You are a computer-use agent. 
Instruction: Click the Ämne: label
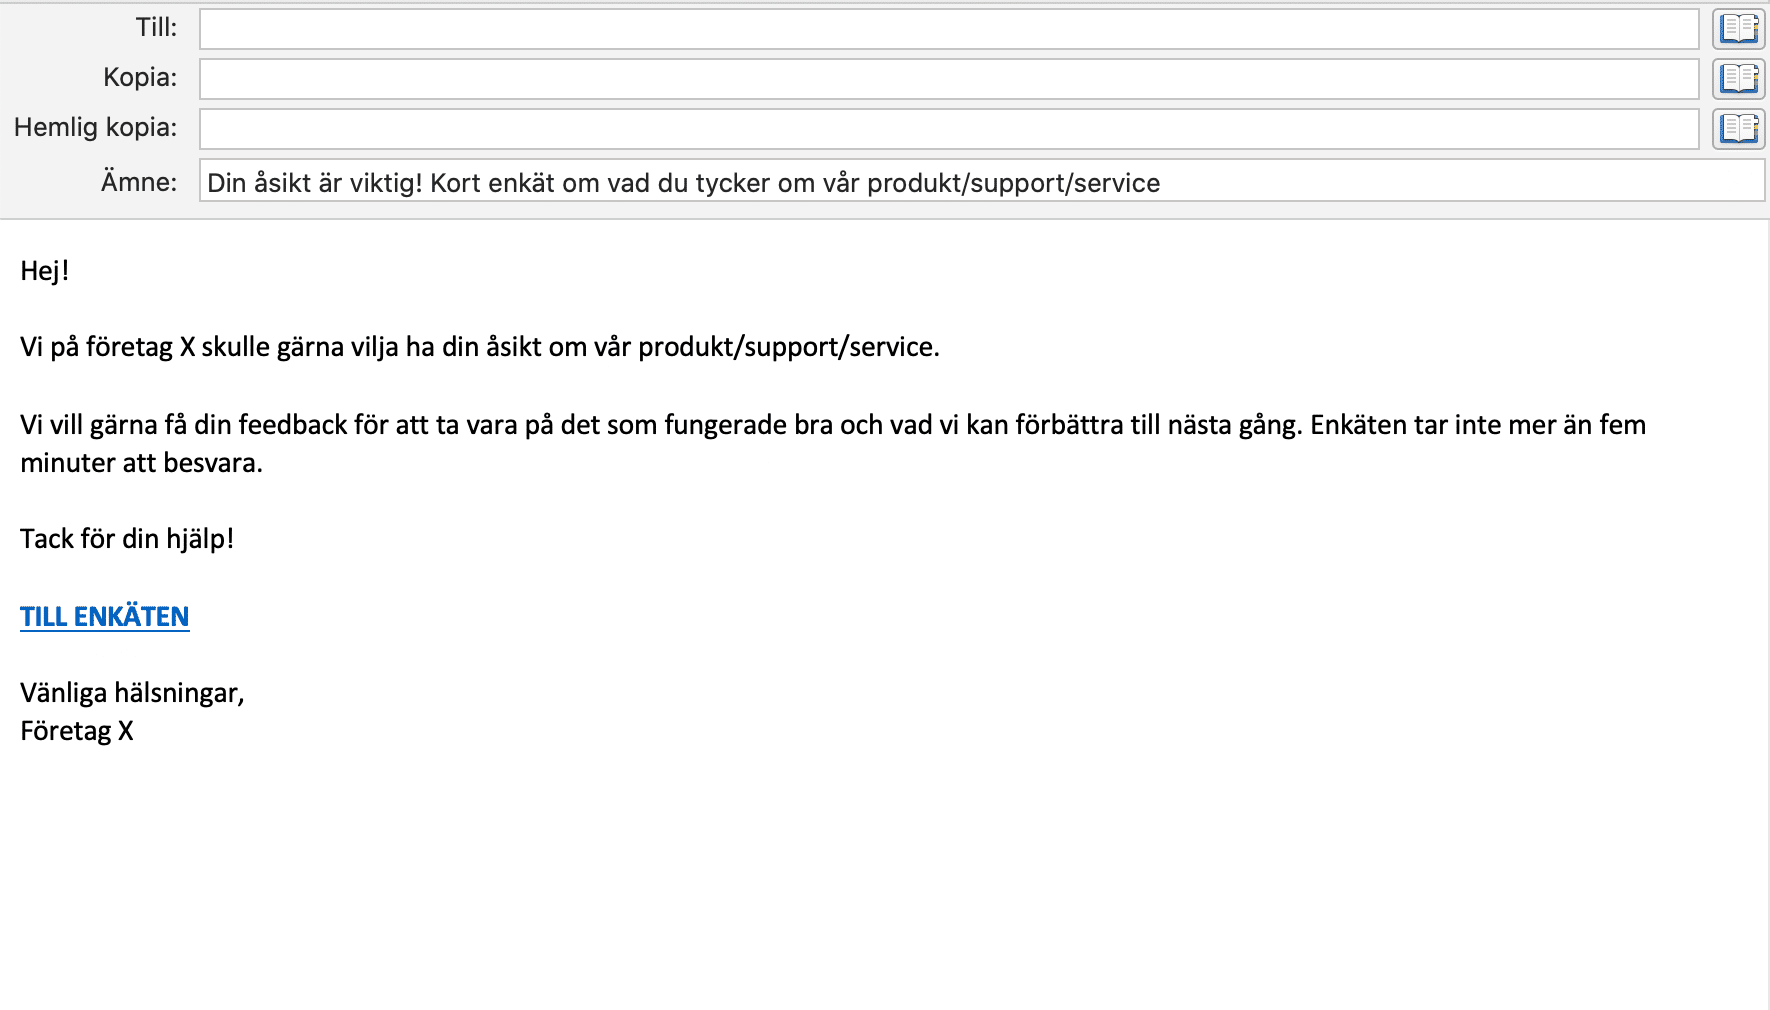tap(139, 180)
